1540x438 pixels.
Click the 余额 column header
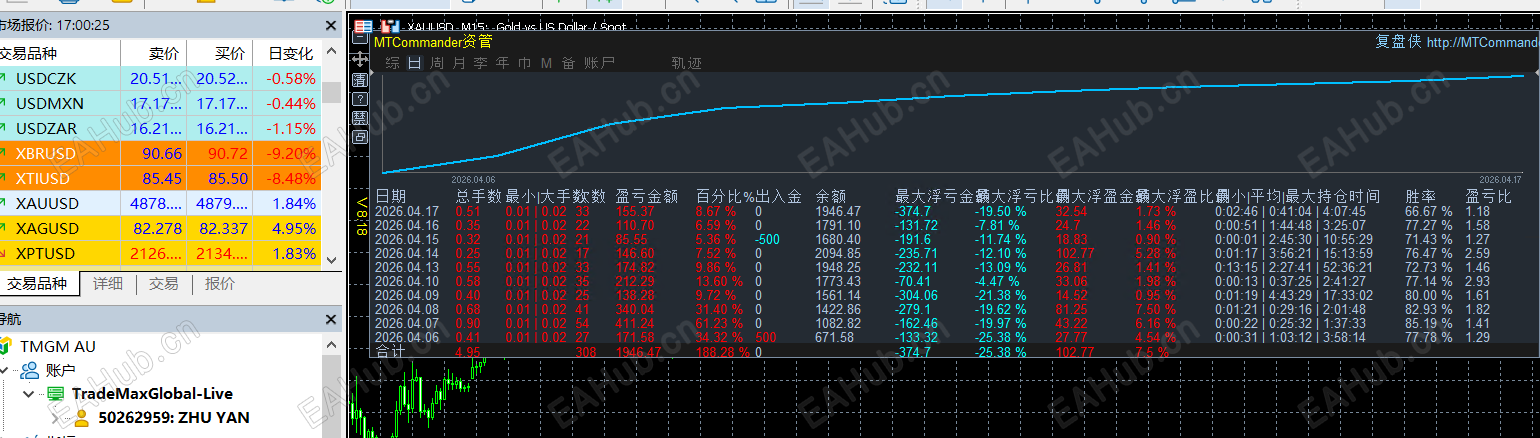832,197
